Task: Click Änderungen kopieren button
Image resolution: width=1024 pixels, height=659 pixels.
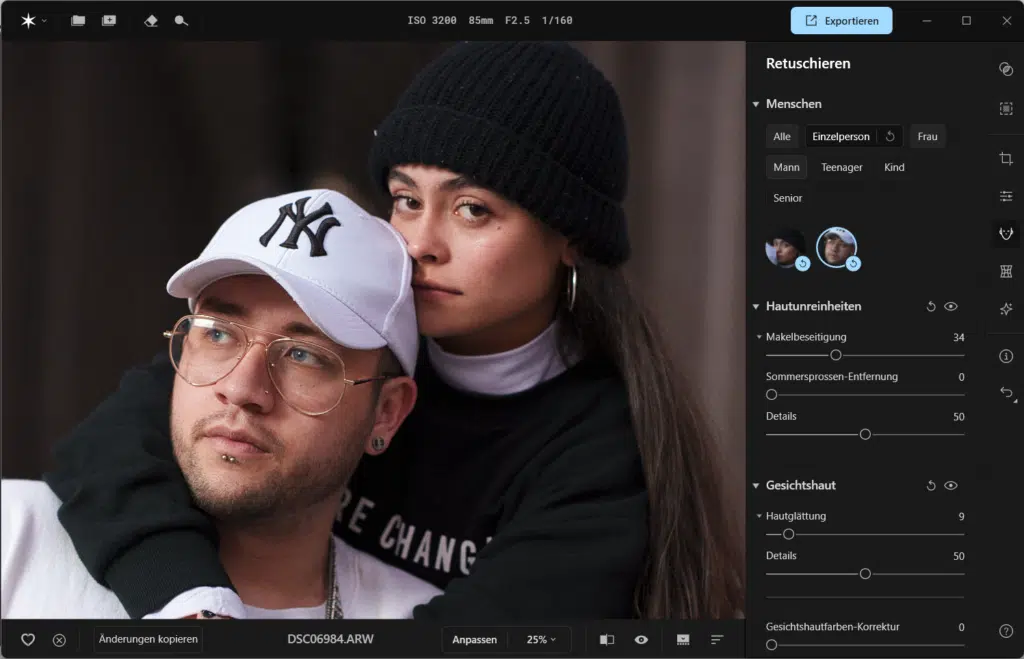Action: (148, 639)
